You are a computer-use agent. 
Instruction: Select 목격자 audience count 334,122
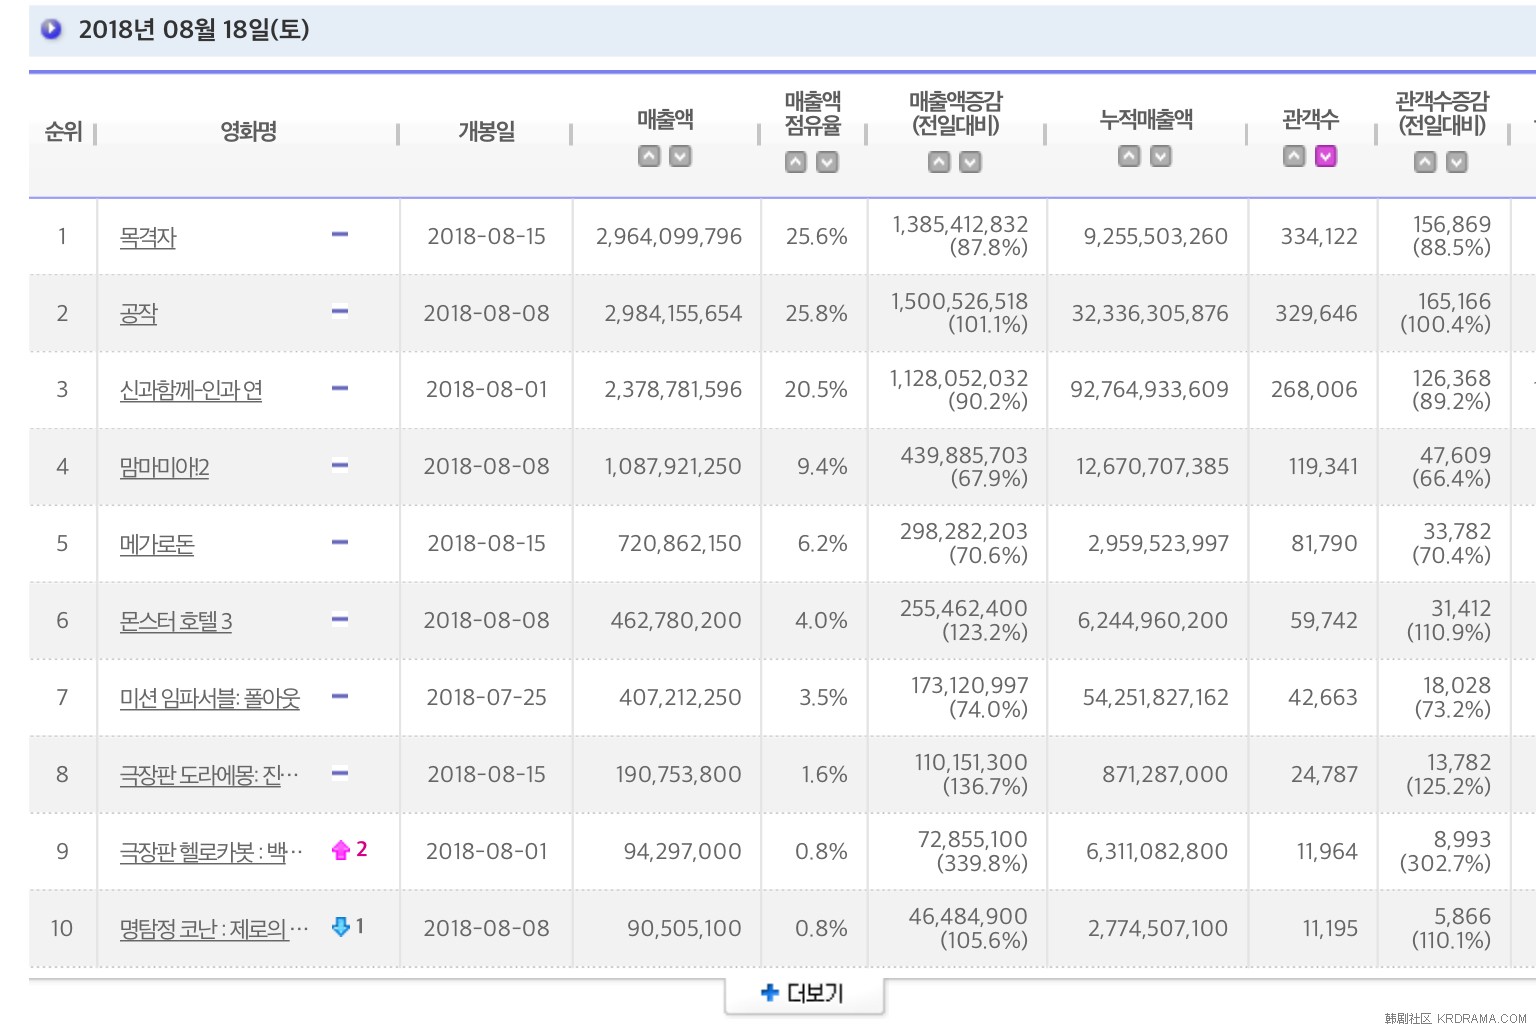pyautogui.click(x=1319, y=237)
